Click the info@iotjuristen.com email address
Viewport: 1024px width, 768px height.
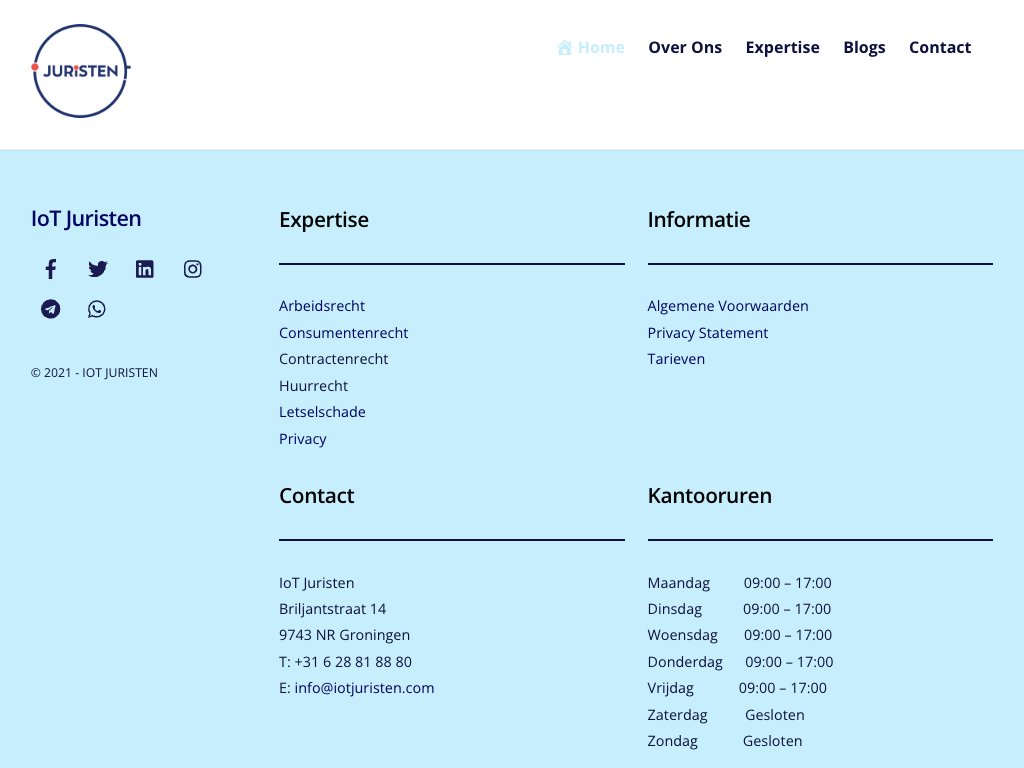364,688
